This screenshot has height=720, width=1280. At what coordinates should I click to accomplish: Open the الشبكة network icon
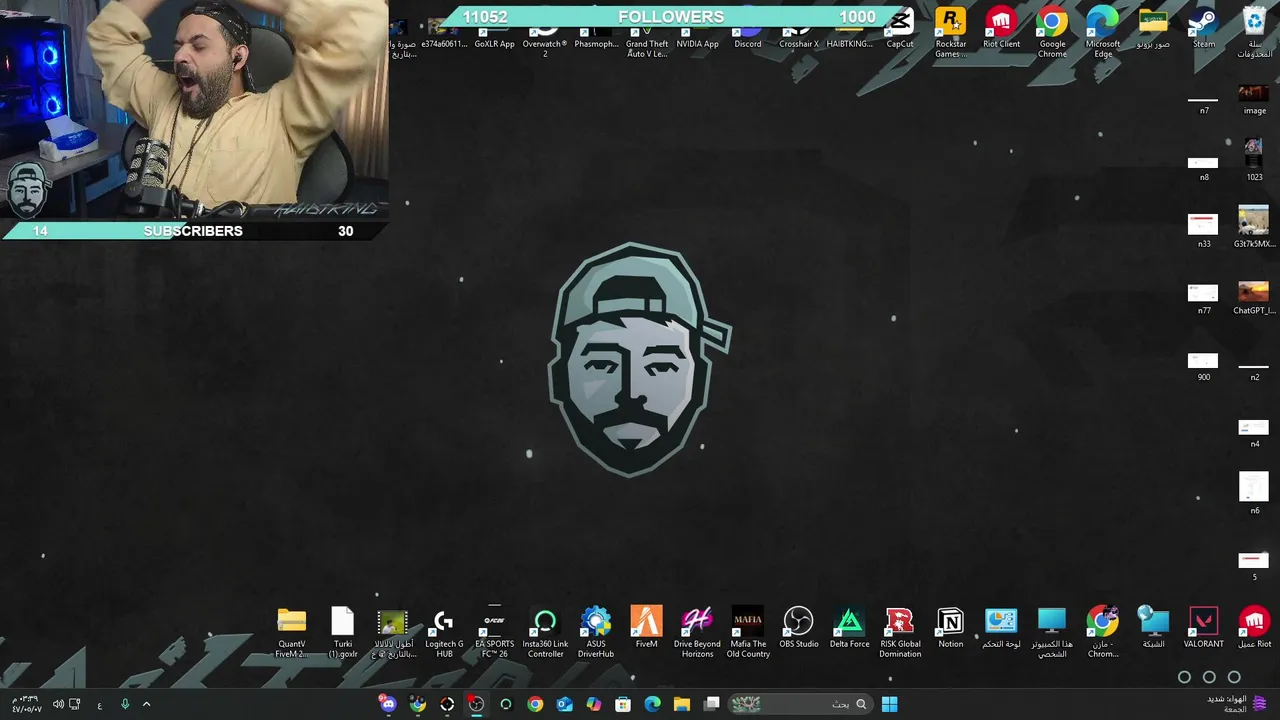click(x=1153, y=628)
